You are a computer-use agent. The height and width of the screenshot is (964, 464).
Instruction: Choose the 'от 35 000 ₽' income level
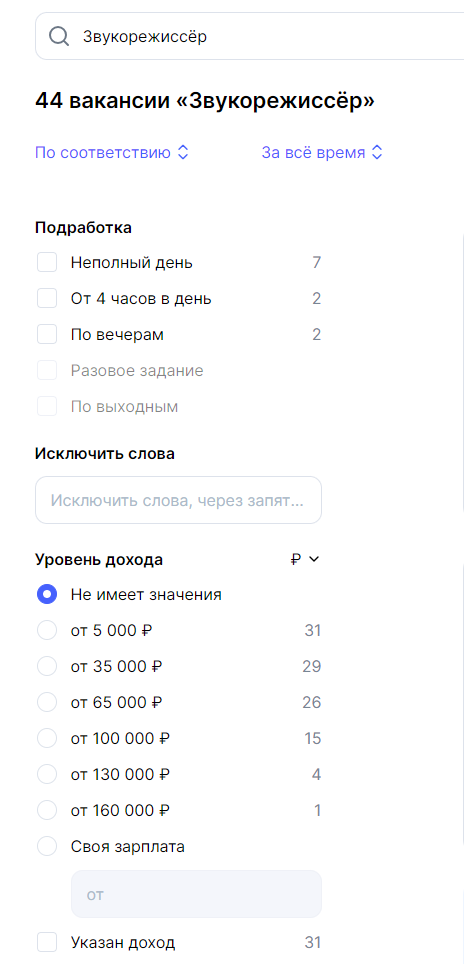coord(47,666)
